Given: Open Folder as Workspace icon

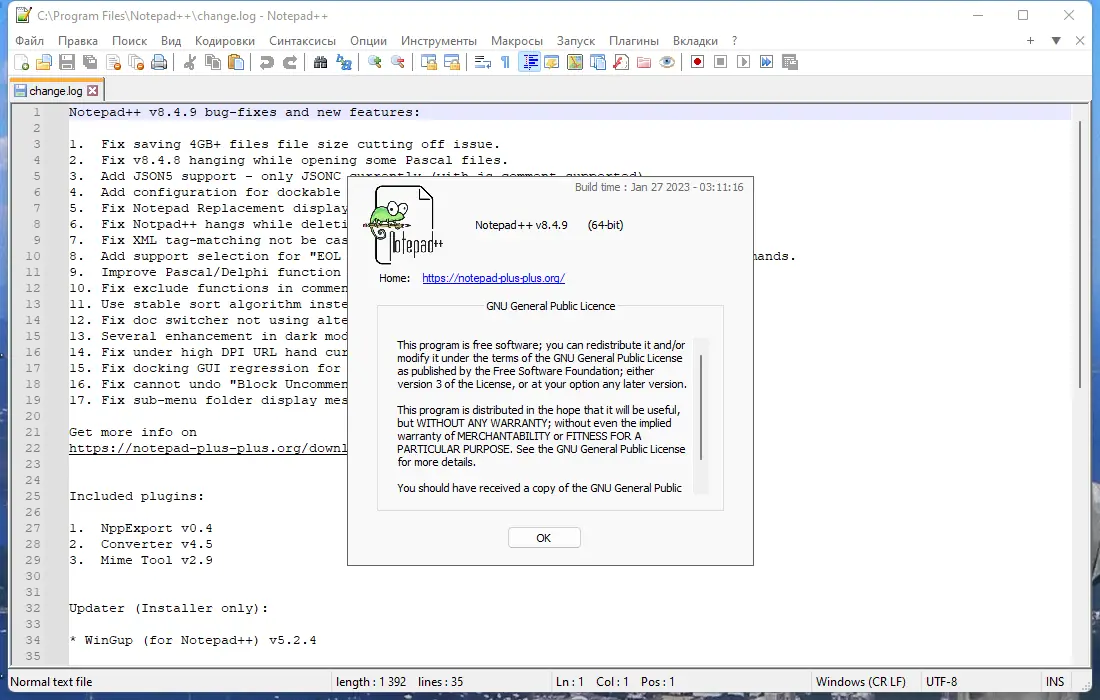Looking at the screenshot, I should pyautogui.click(x=644, y=62).
